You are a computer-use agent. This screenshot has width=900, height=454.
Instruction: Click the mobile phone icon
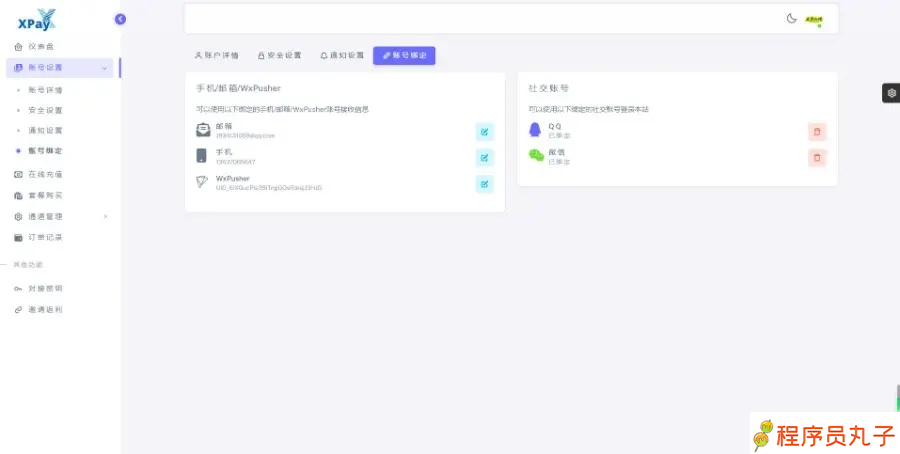click(201, 156)
